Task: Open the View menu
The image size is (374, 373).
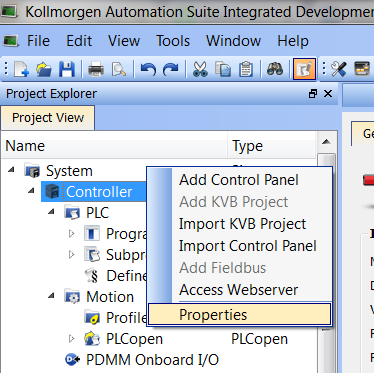Action: point(124,41)
